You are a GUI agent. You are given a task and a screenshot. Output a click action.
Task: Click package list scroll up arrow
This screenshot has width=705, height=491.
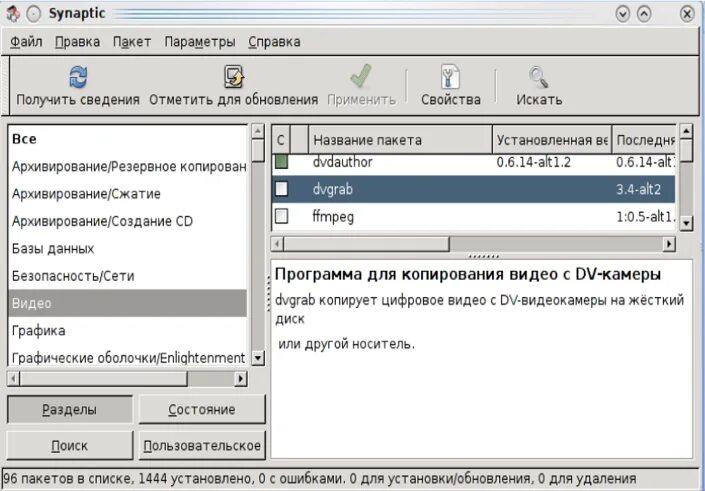coord(686,131)
